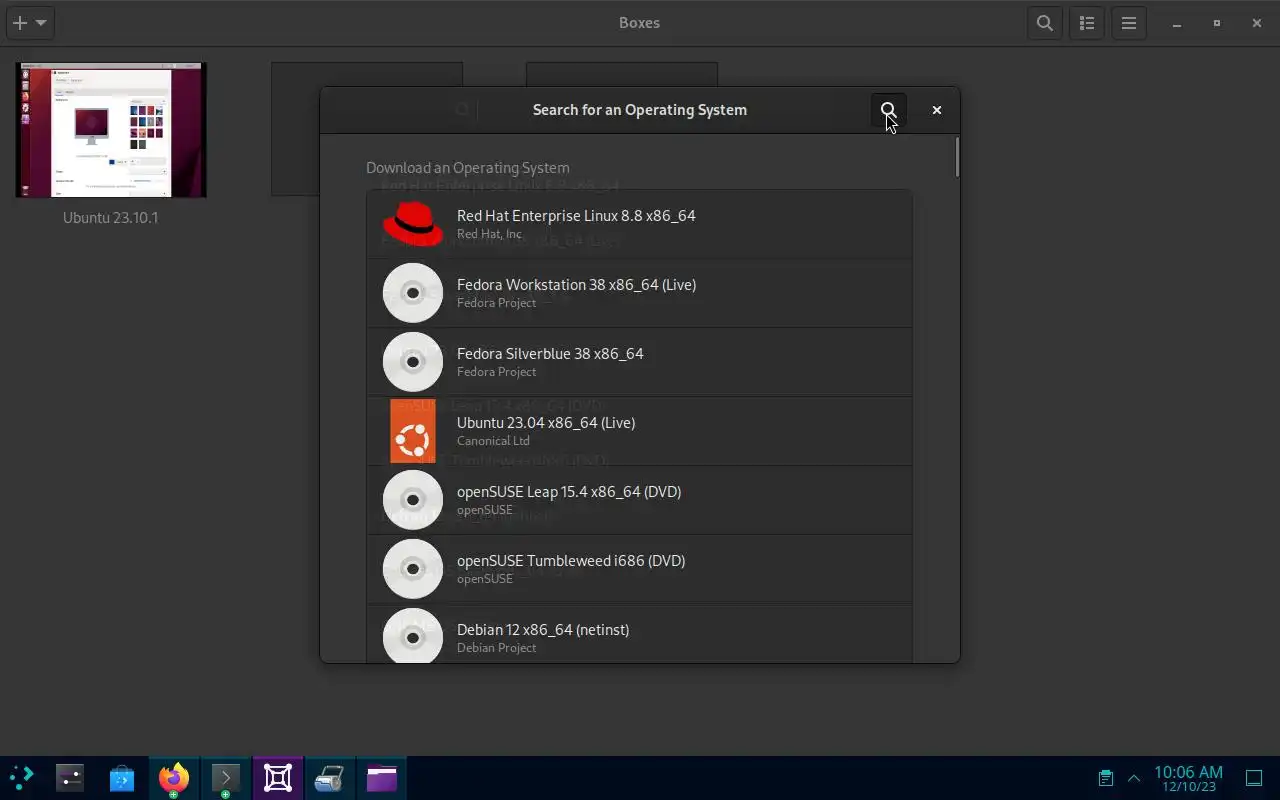Launch Firefox from the taskbar
1280x800 pixels.
(x=174, y=778)
